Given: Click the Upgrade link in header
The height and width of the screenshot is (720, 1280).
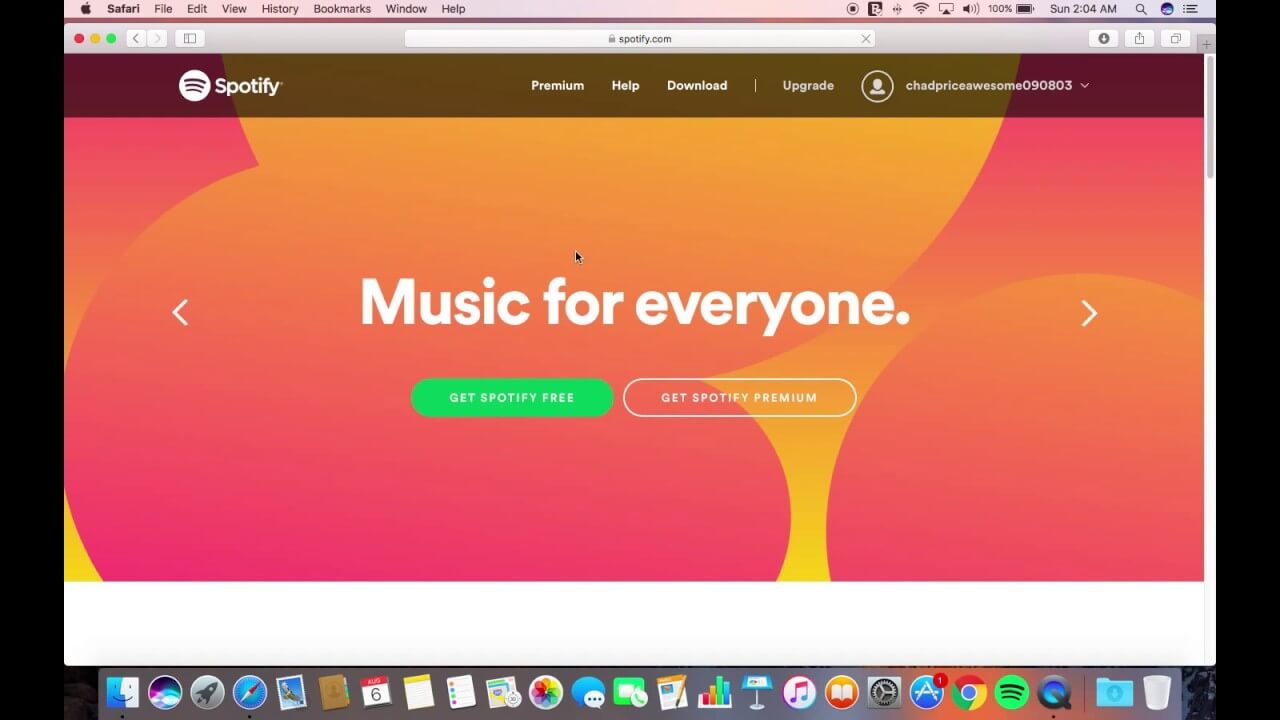Looking at the screenshot, I should [x=808, y=86].
